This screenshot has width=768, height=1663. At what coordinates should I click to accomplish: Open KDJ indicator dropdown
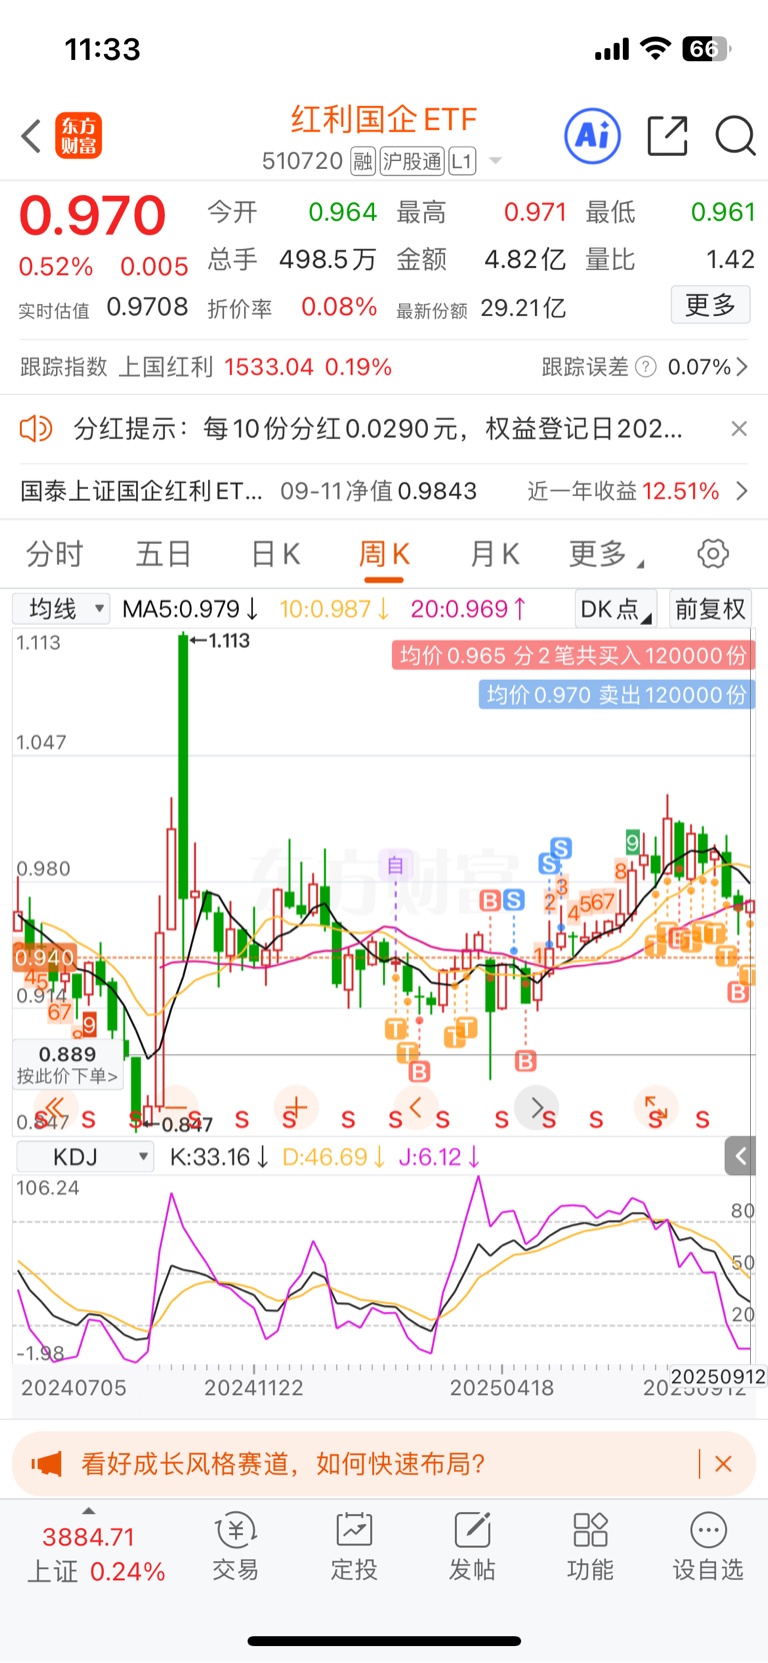tap(85, 1157)
